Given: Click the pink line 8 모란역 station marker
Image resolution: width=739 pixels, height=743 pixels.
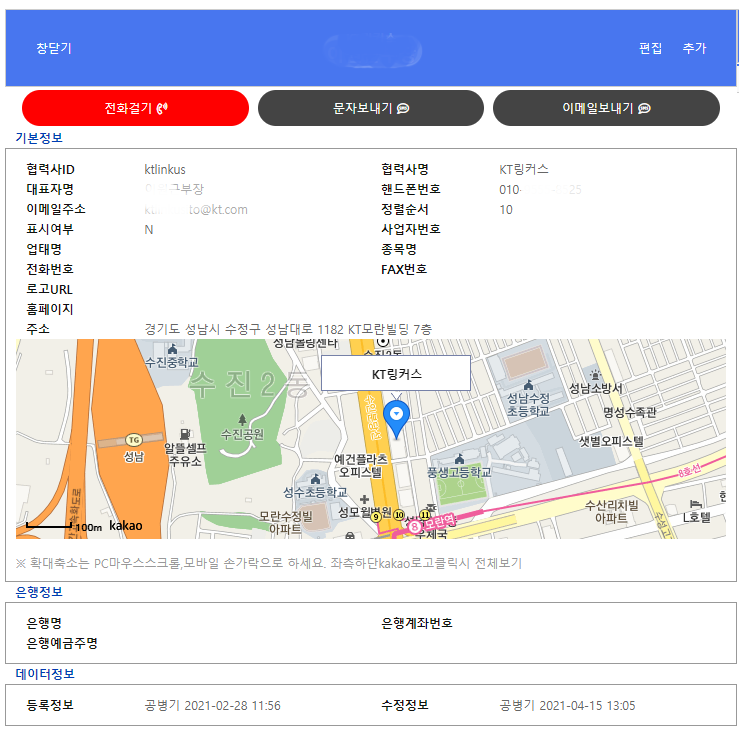Looking at the screenshot, I should (x=415, y=526).
